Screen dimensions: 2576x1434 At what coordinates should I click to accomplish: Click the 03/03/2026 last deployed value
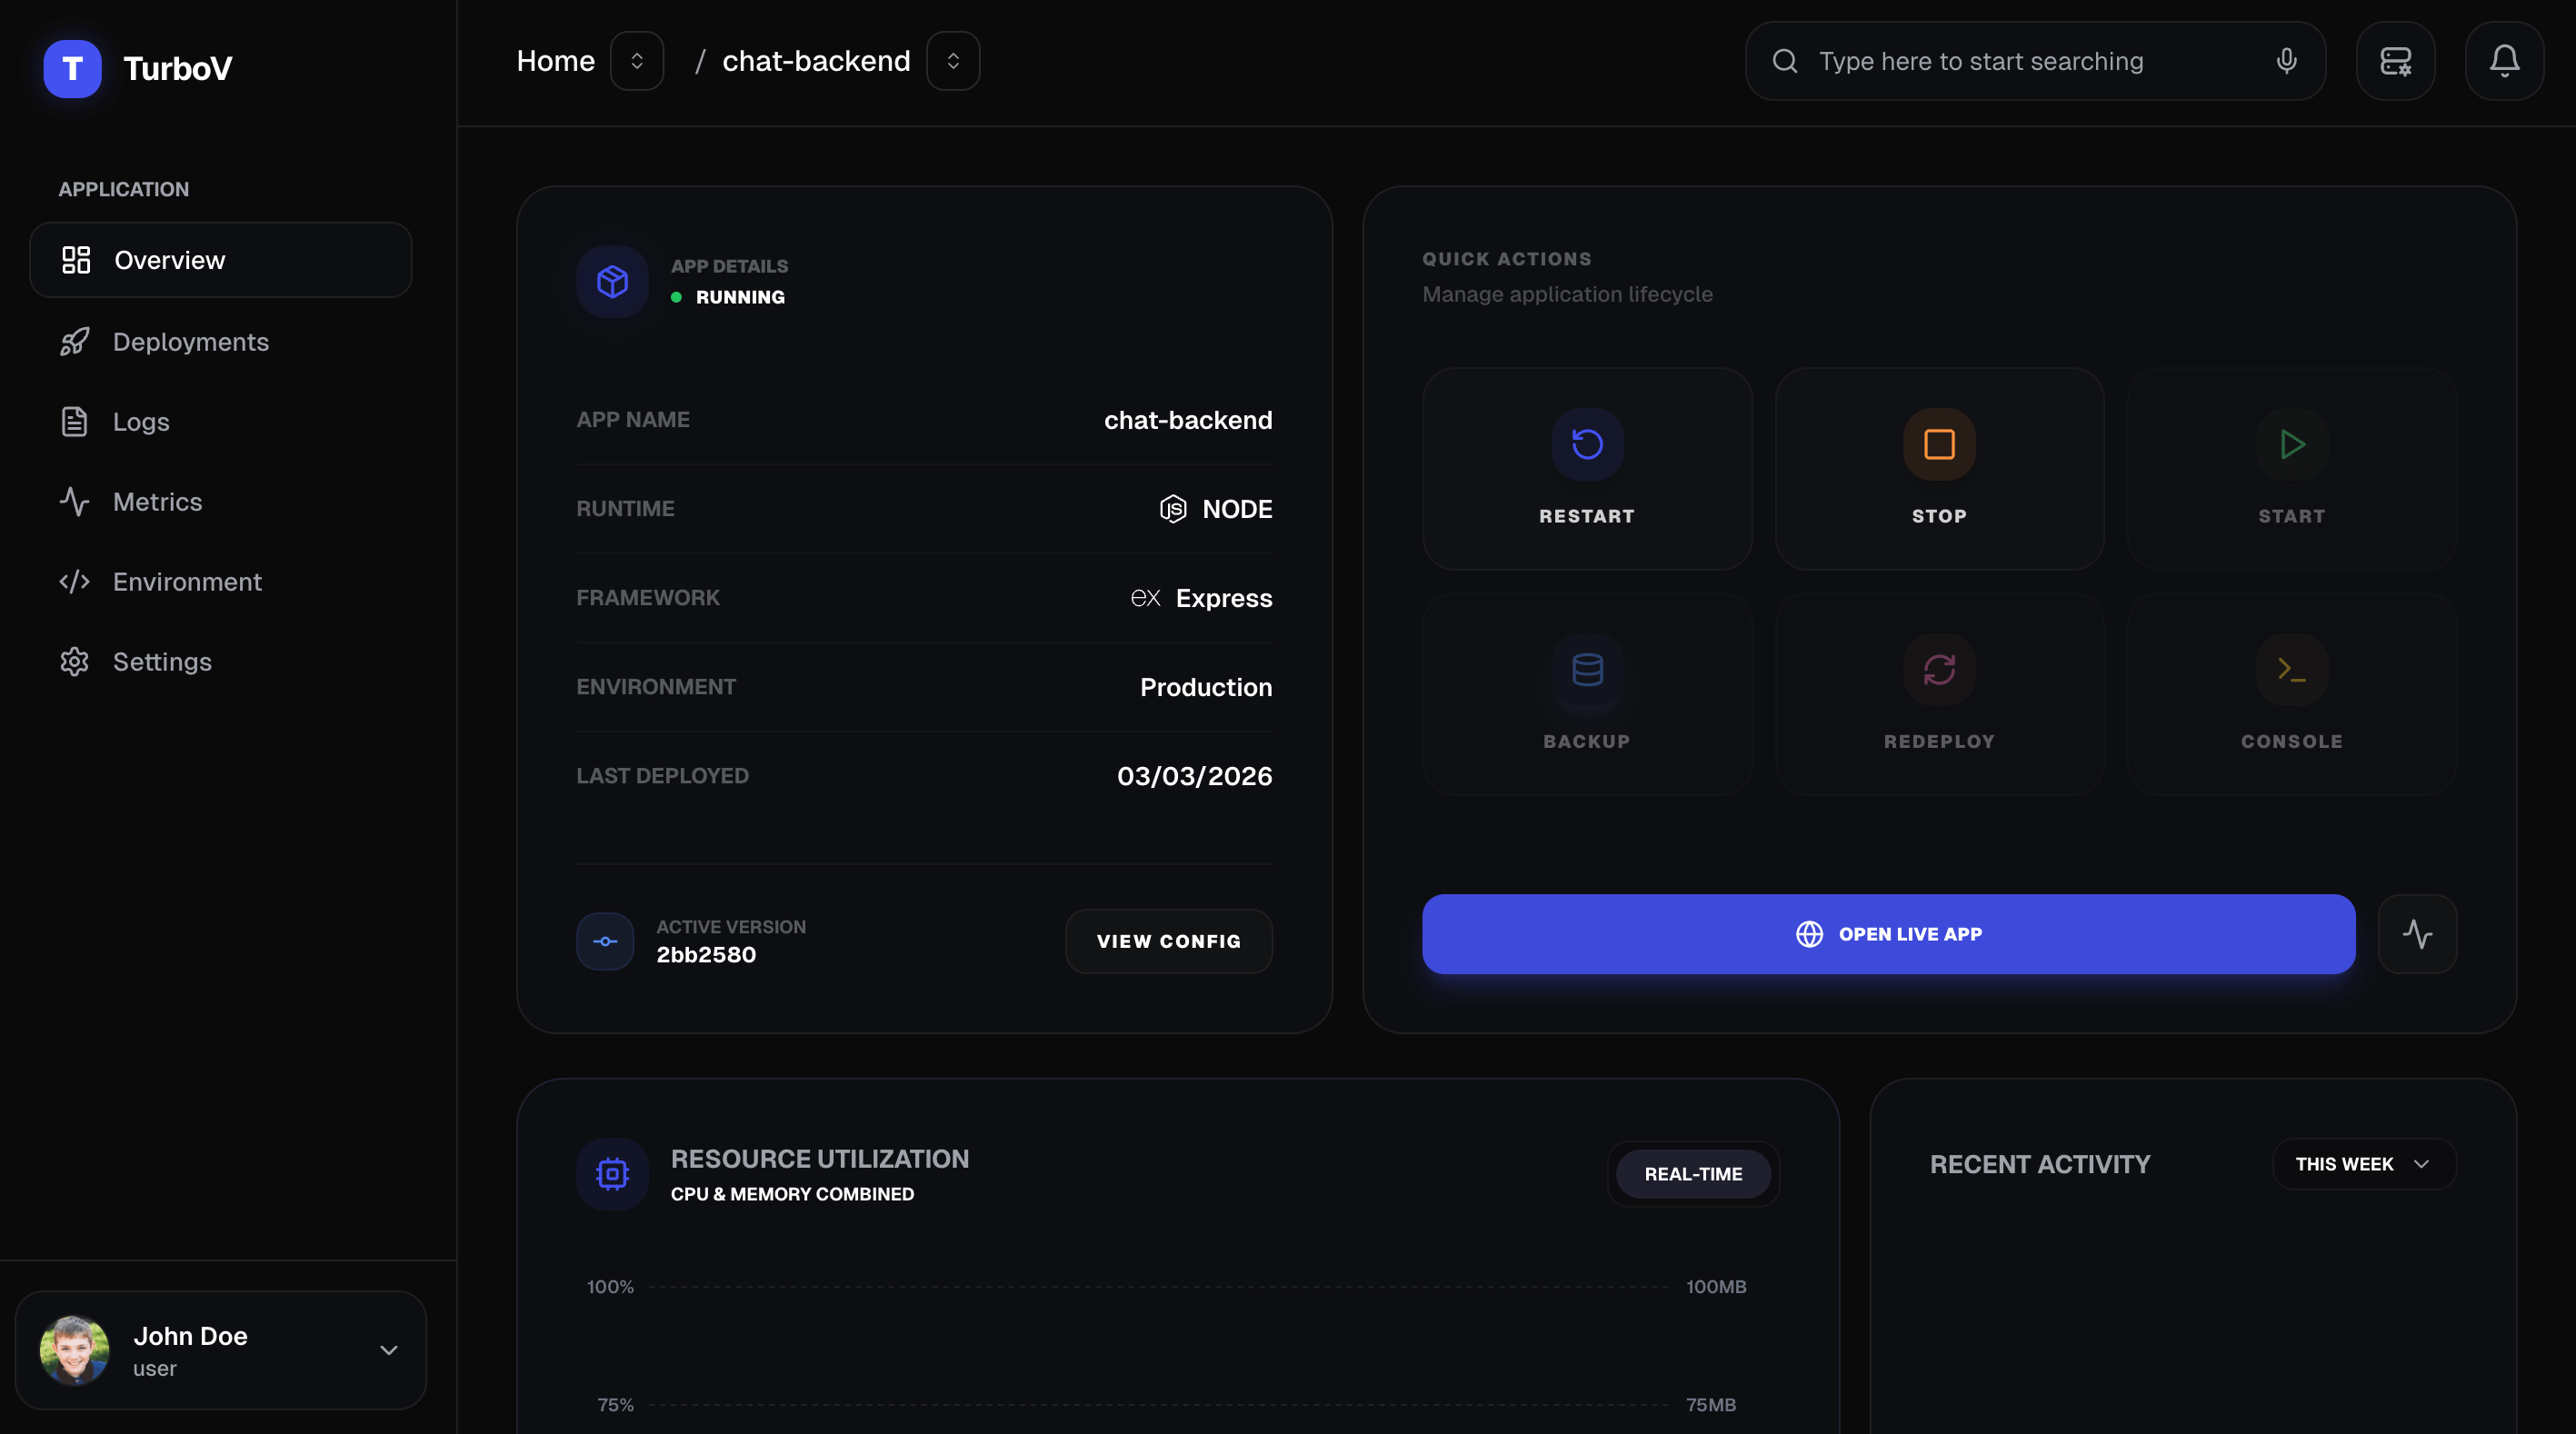tap(1194, 776)
